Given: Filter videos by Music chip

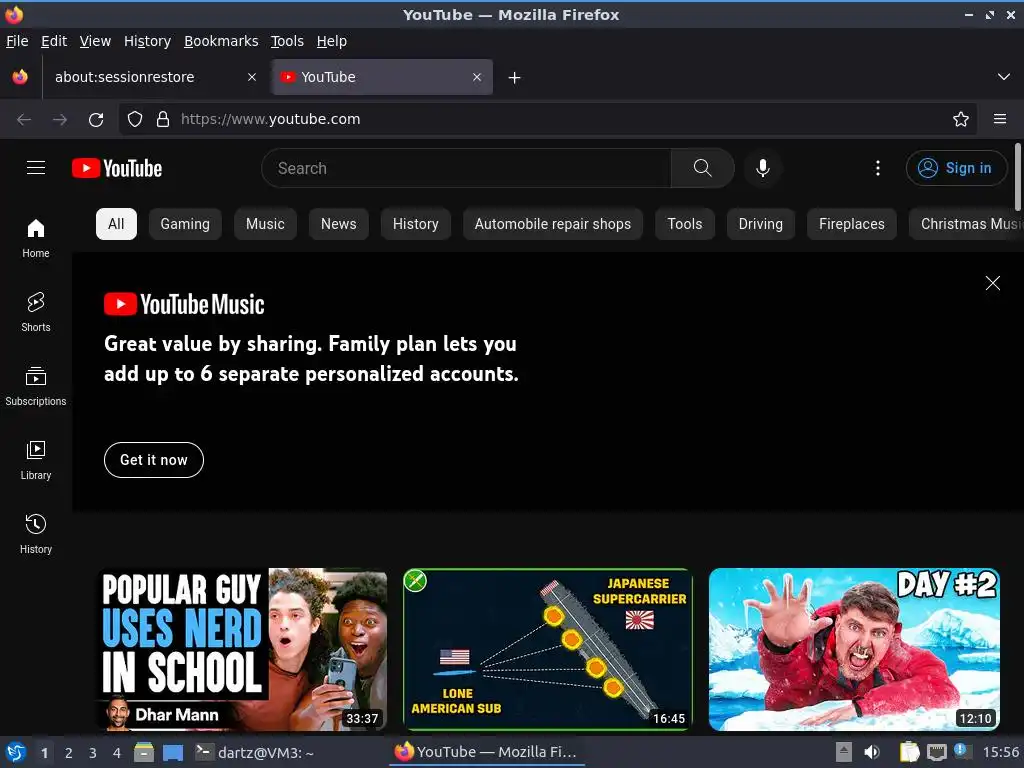Looking at the screenshot, I should [265, 224].
